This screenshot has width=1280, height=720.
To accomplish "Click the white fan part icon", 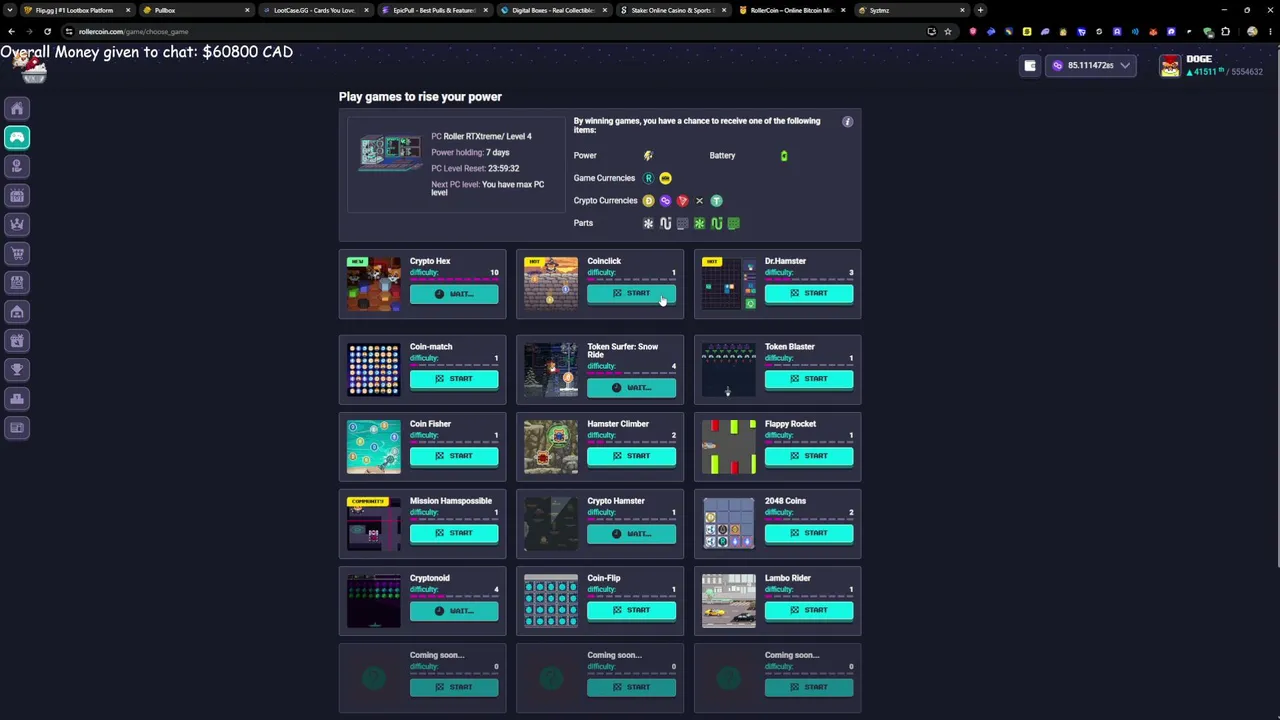I will coord(648,224).
